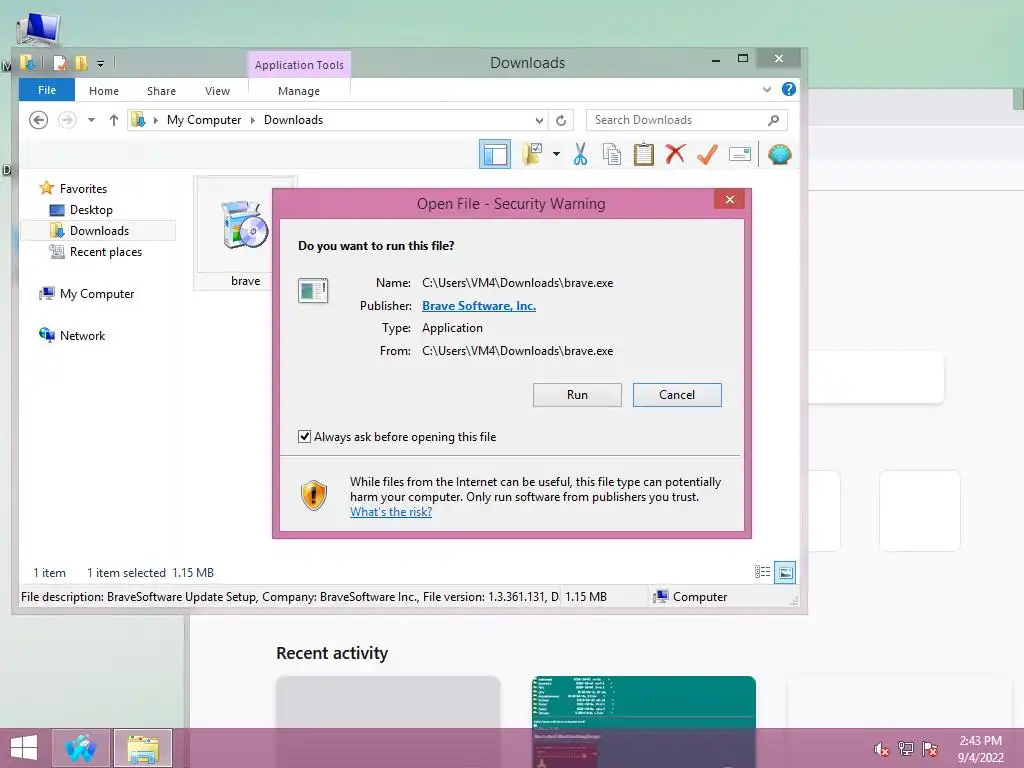Select Favorites in the navigation pane
Viewport: 1024px width, 768px height.
pyautogui.click(x=83, y=189)
